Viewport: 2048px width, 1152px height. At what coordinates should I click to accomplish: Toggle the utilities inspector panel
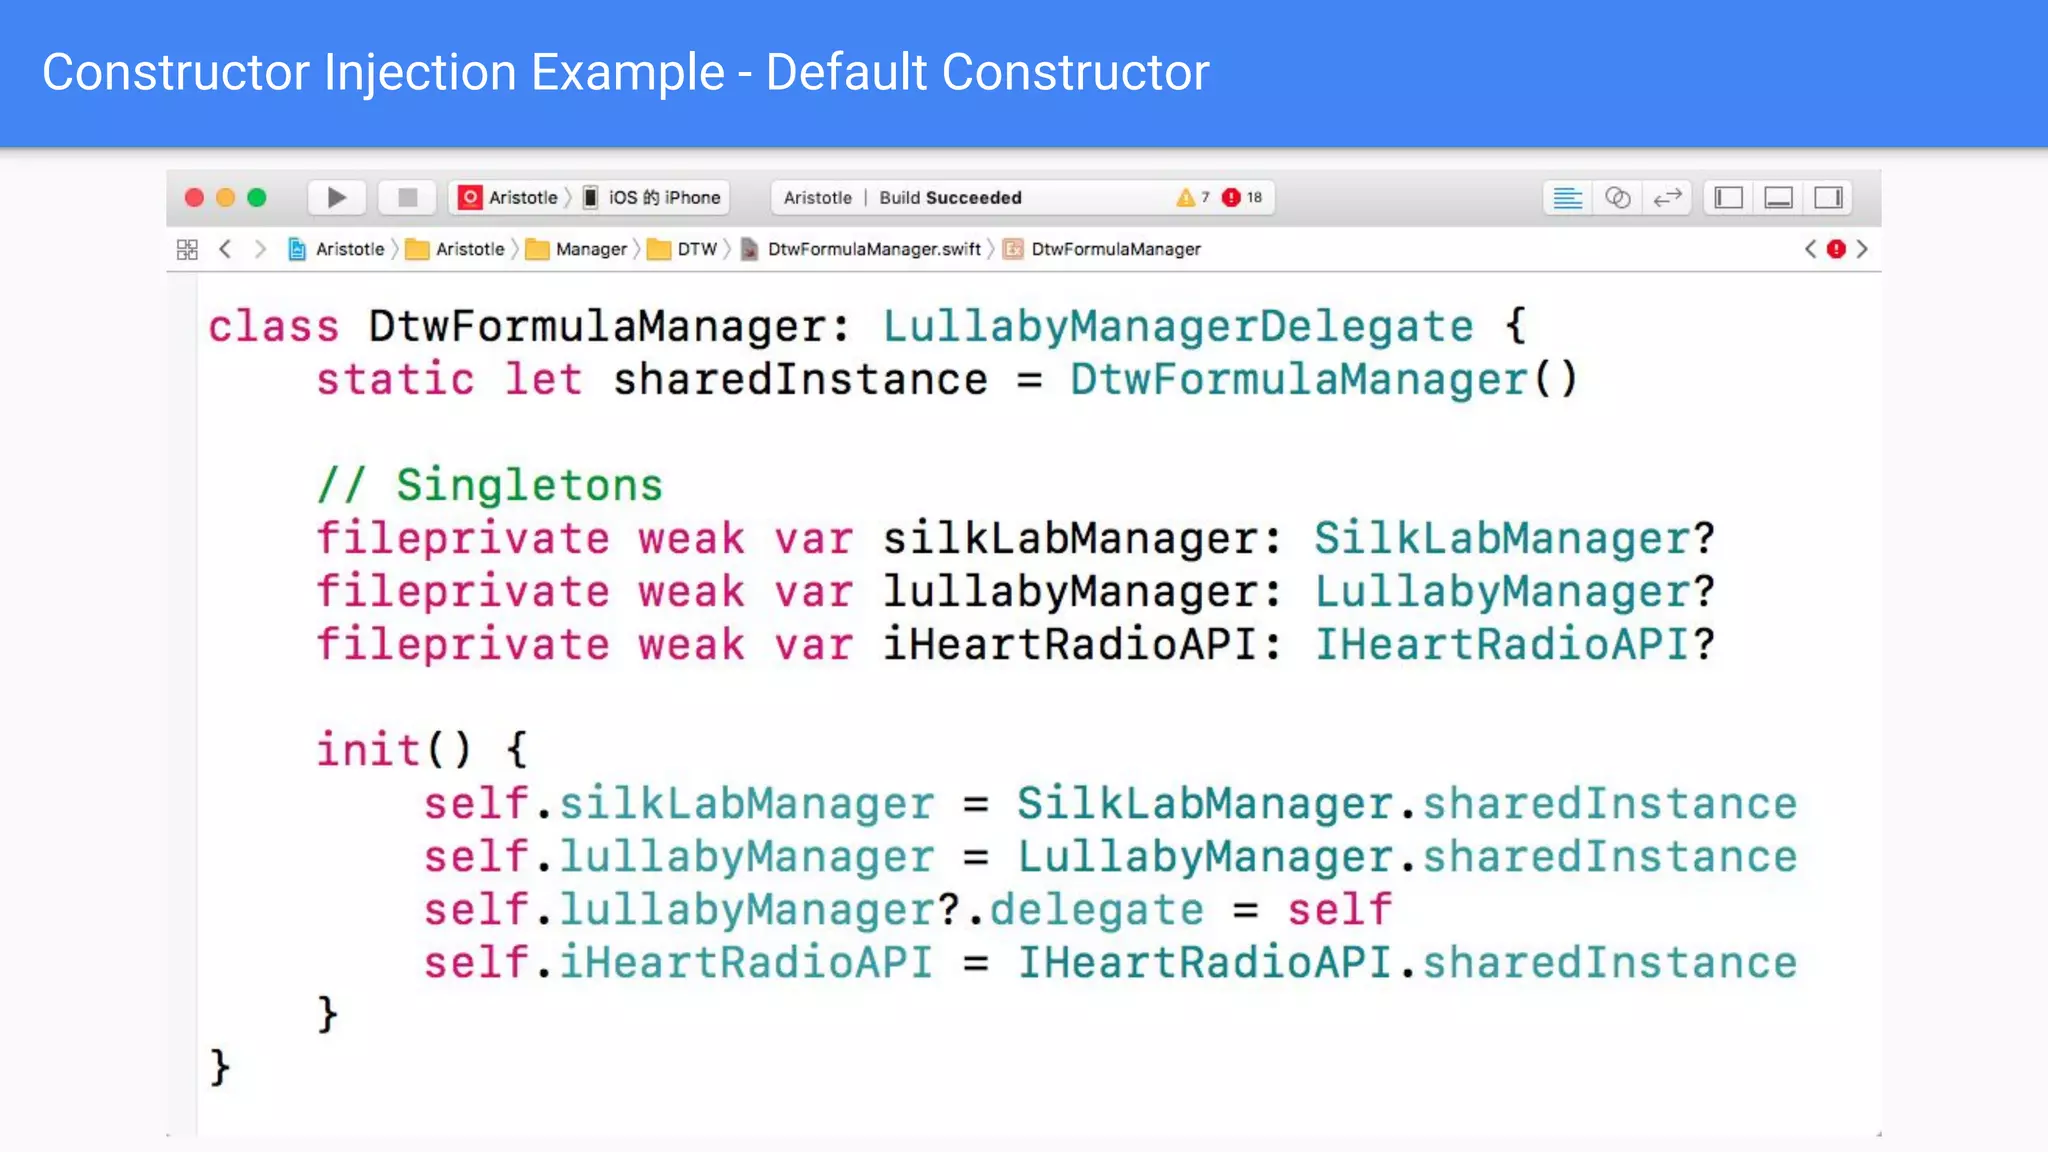1828,197
